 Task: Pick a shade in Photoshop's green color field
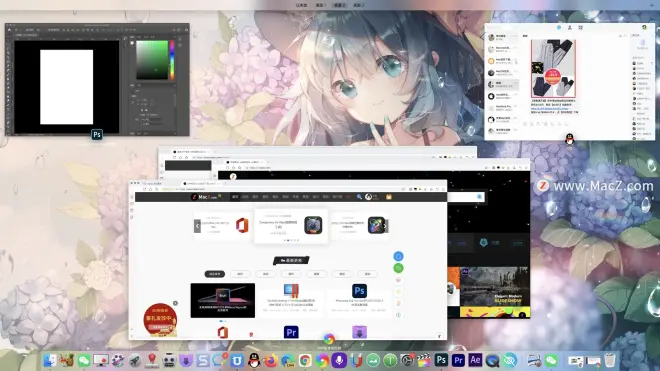tap(152, 60)
